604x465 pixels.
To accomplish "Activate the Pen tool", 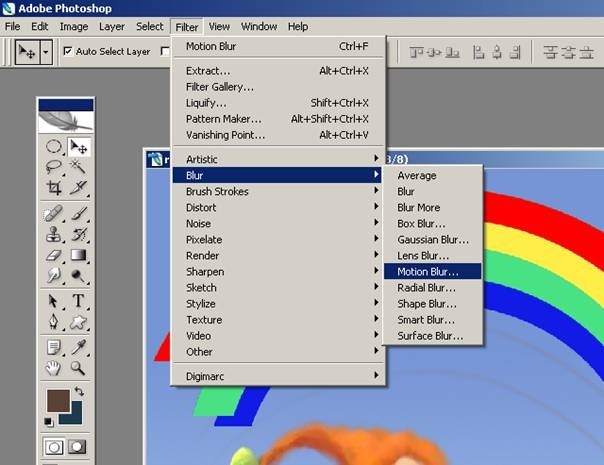I will [54, 322].
